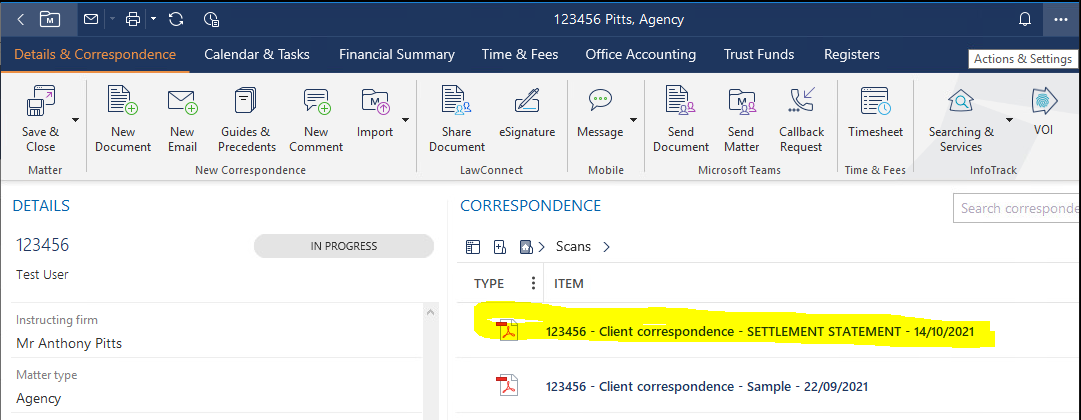Open Guides & Precedents
This screenshot has height=420, width=1081.
pyautogui.click(x=245, y=101)
